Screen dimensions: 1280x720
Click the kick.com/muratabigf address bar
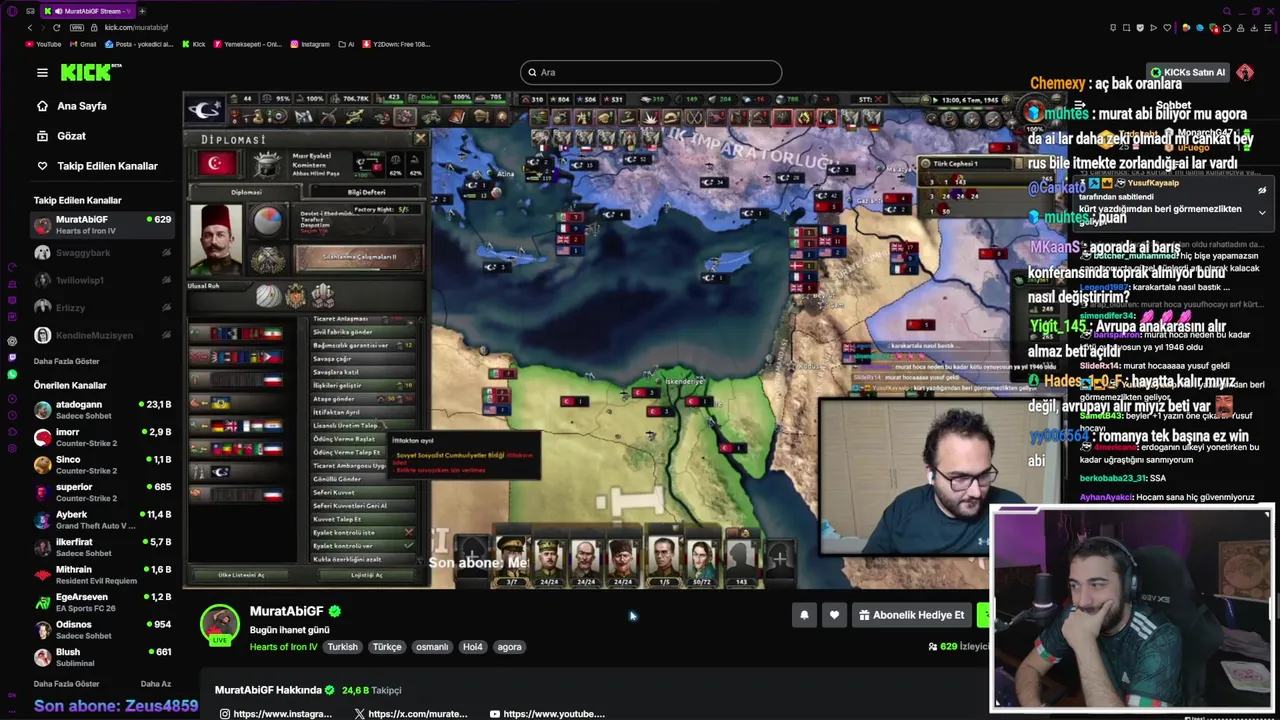point(136,27)
